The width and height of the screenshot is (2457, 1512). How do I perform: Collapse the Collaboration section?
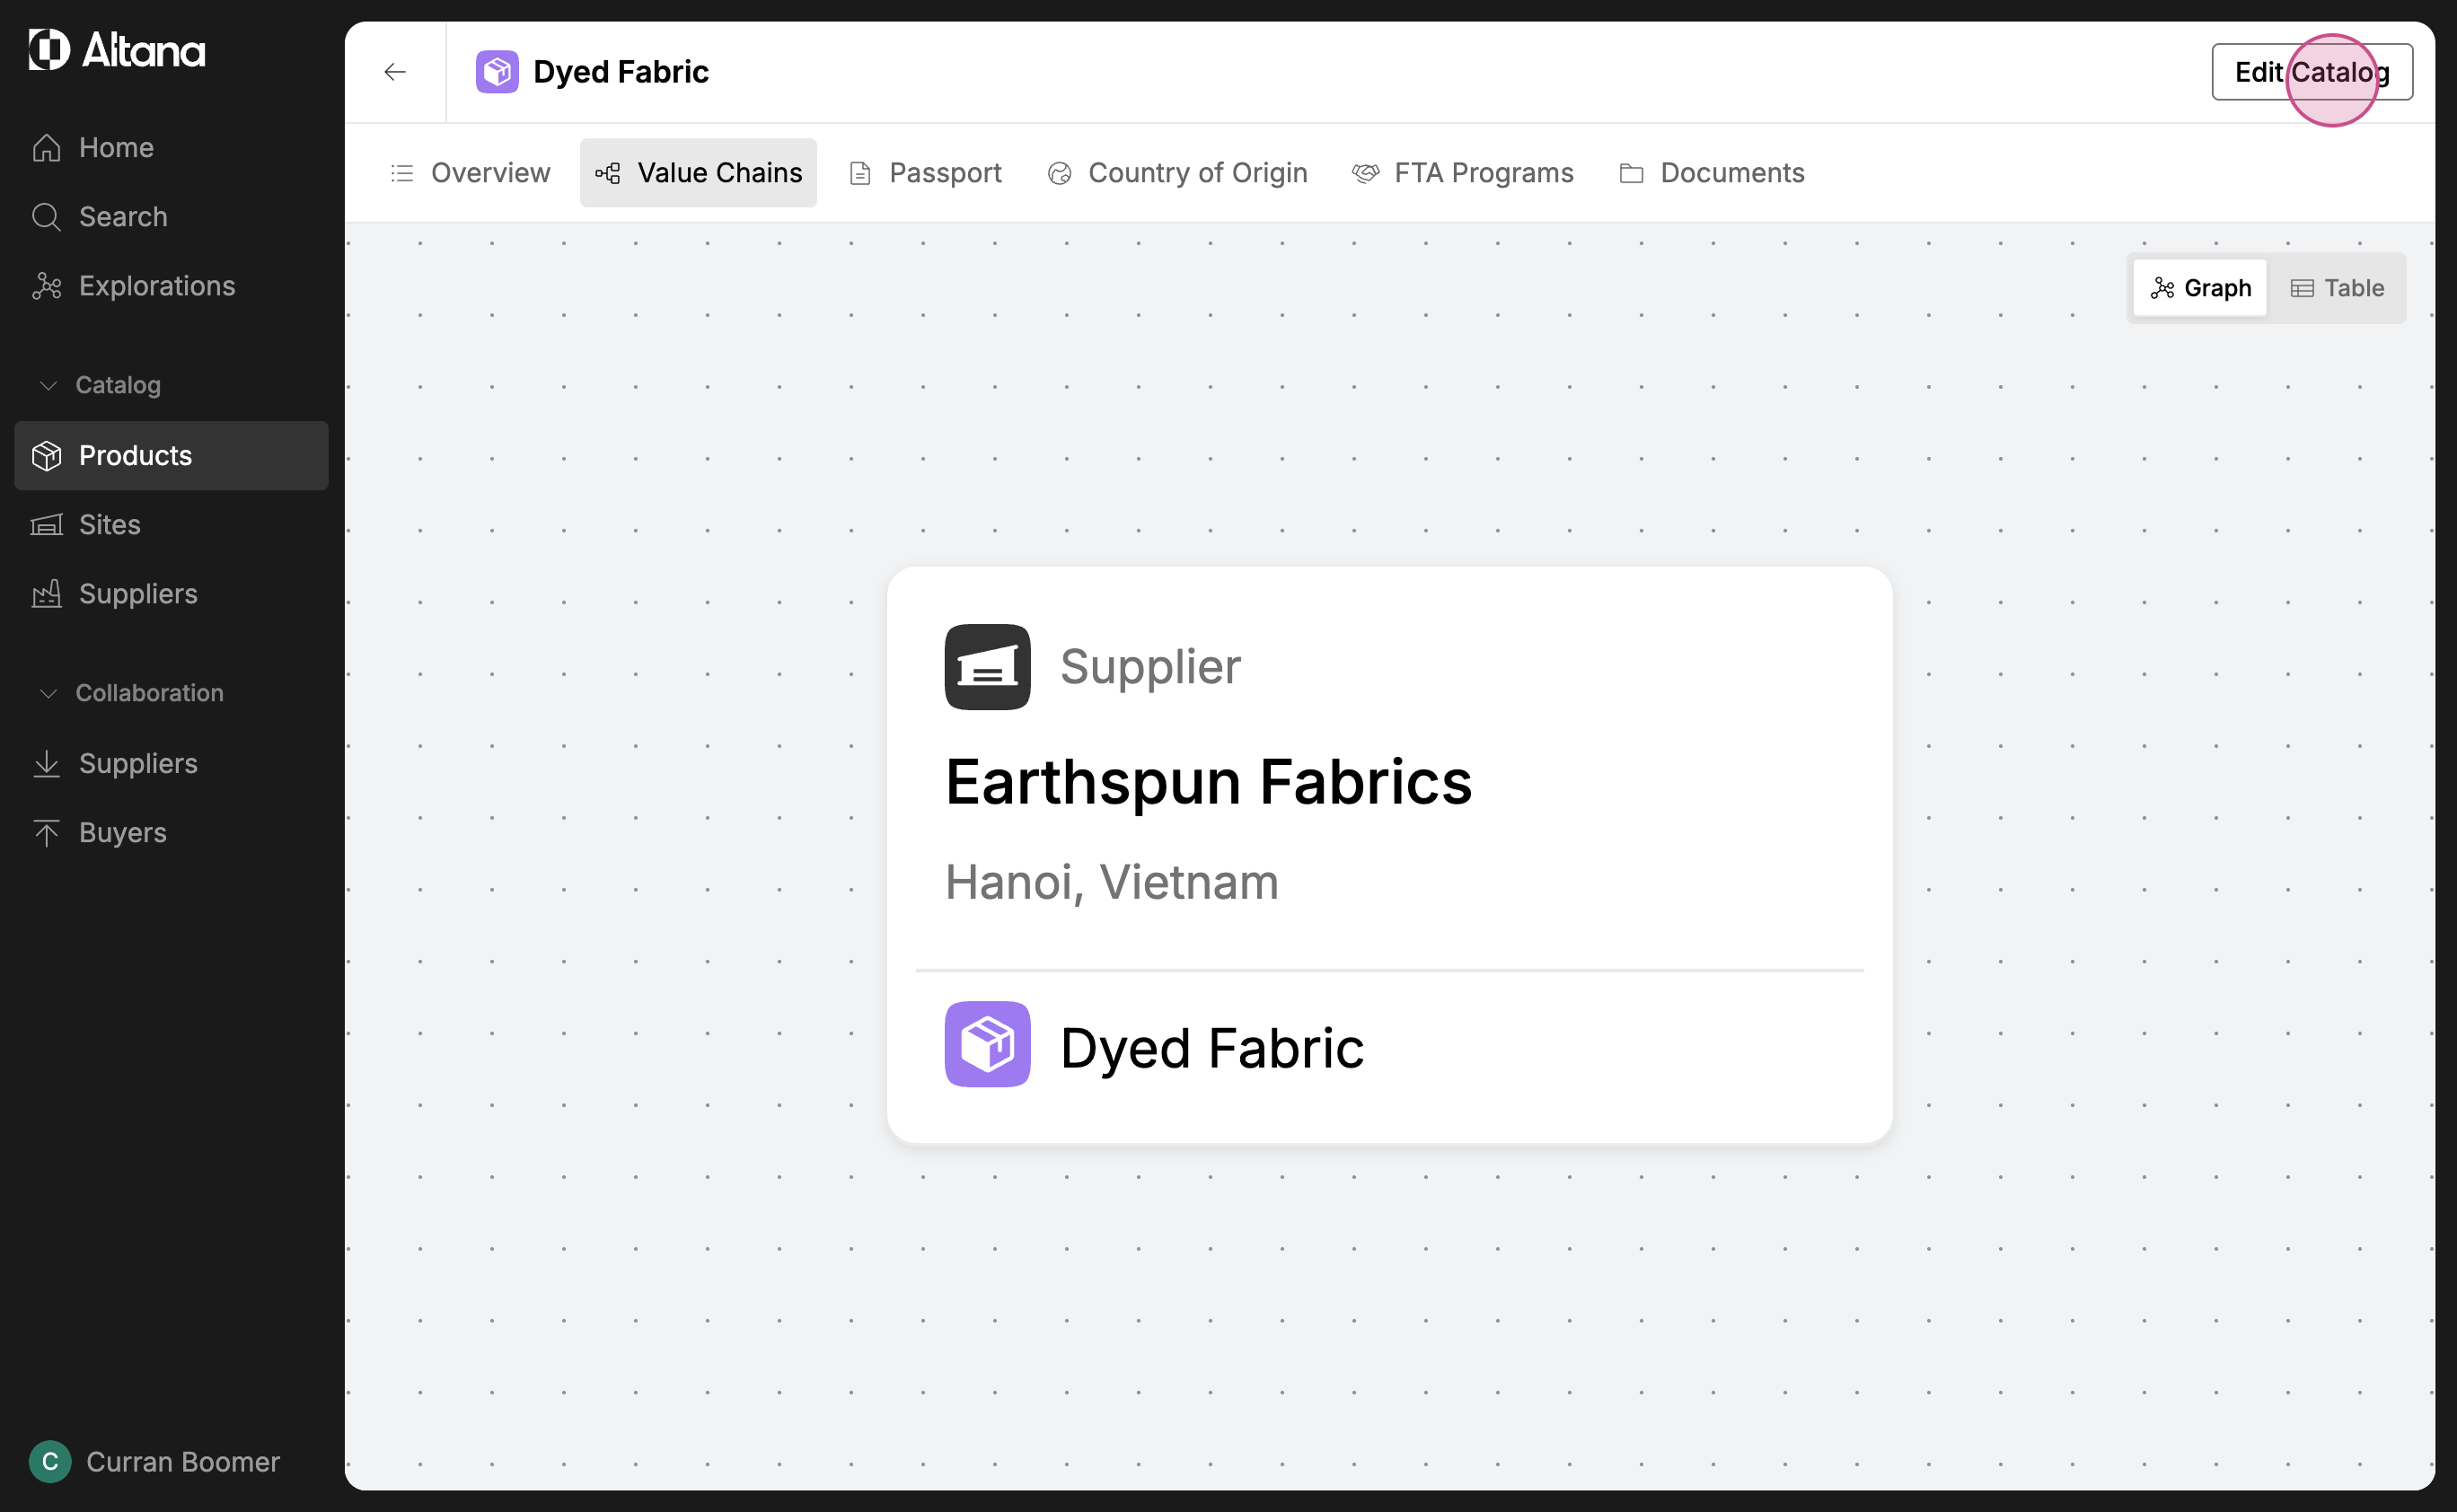click(x=48, y=693)
